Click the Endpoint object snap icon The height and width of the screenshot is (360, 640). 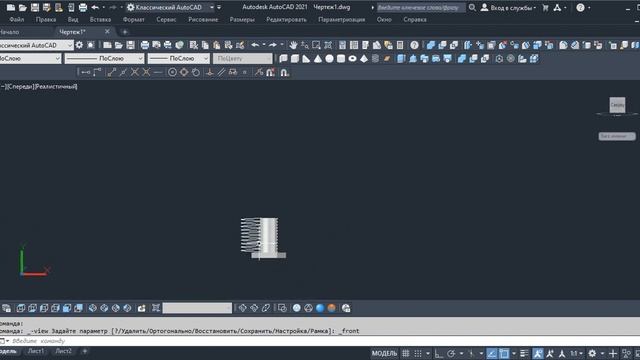(111, 73)
